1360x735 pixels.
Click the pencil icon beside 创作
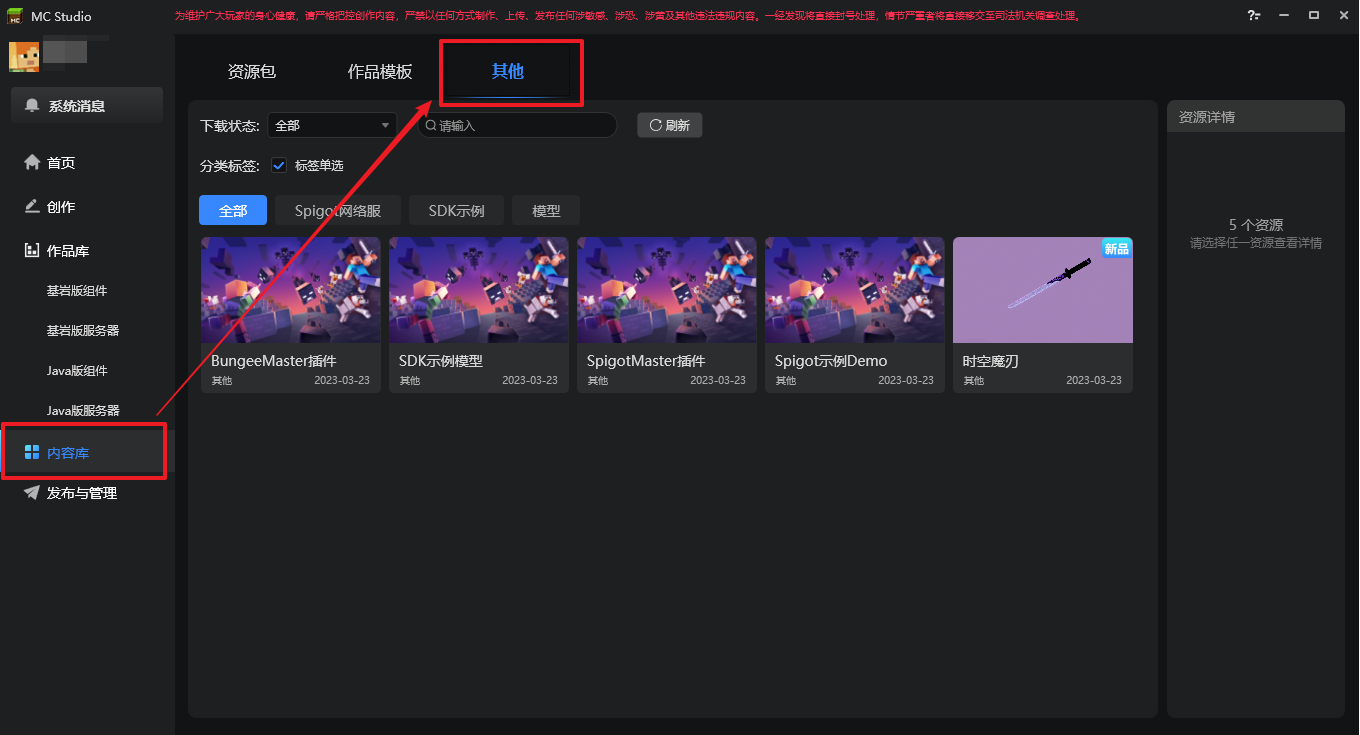tap(32, 206)
